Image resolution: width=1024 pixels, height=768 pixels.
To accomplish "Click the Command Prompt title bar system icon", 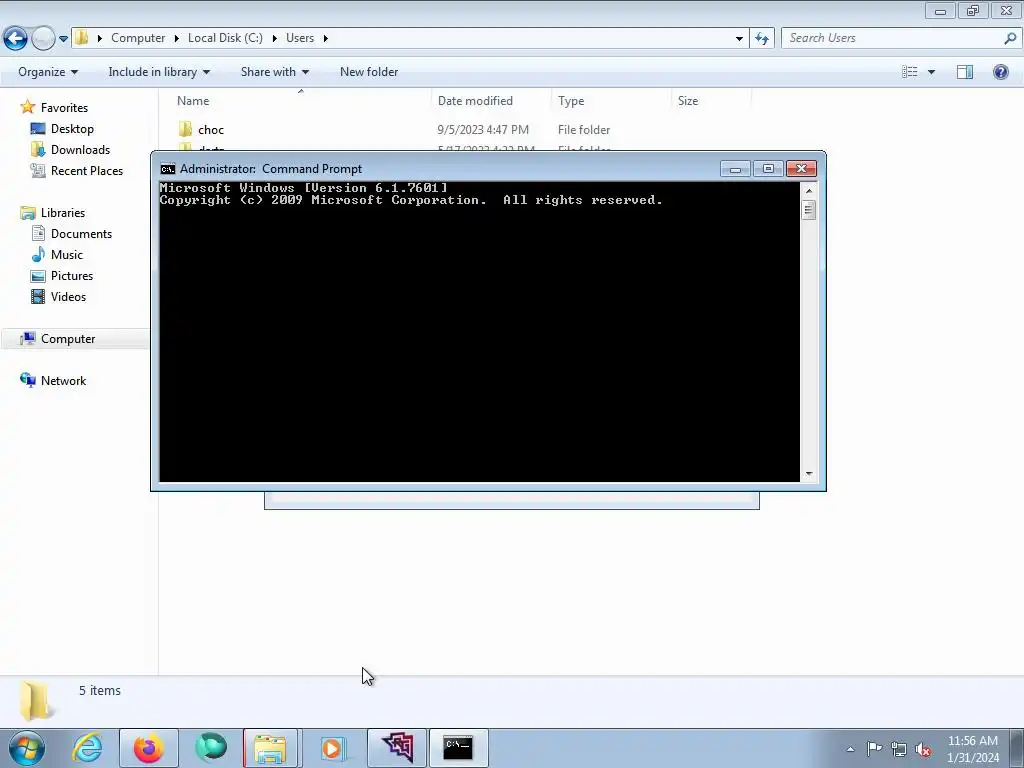I will [x=168, y=169].
